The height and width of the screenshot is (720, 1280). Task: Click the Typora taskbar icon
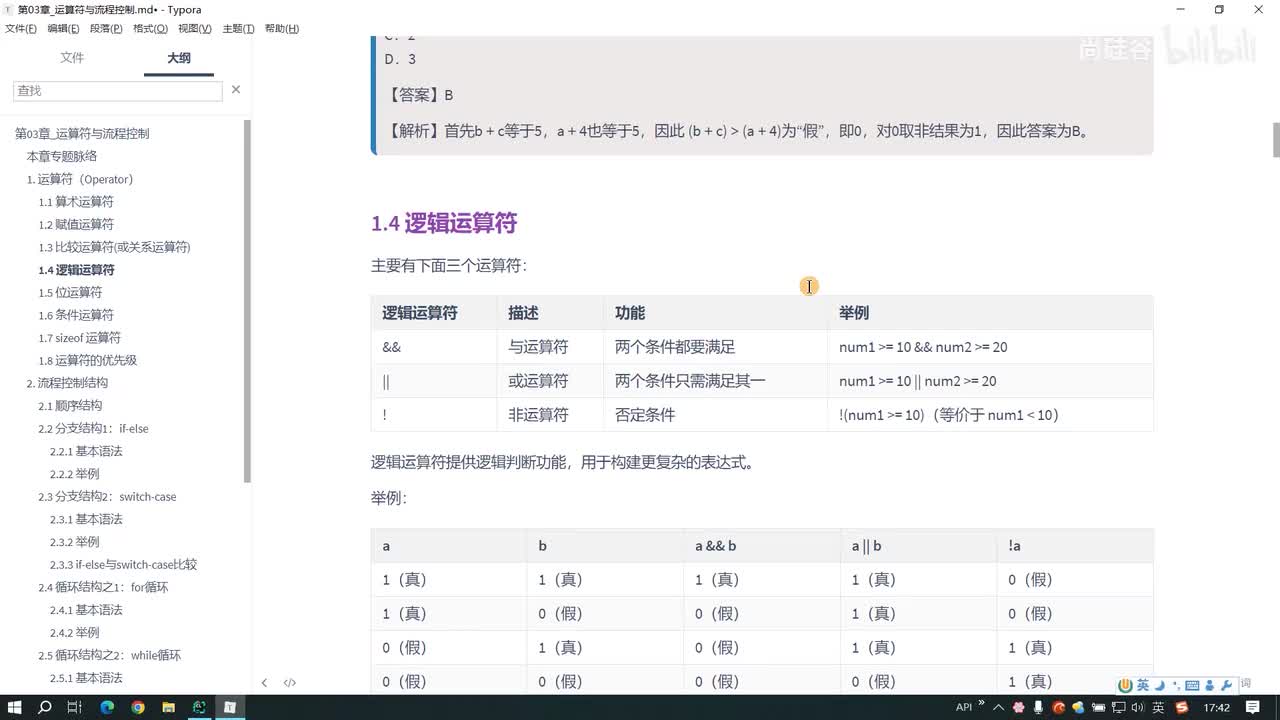tap(230, 707)
